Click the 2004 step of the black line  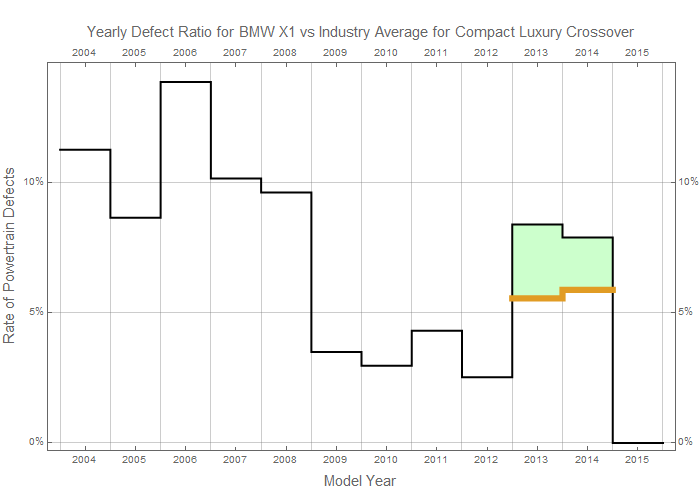tap(85, 149)
